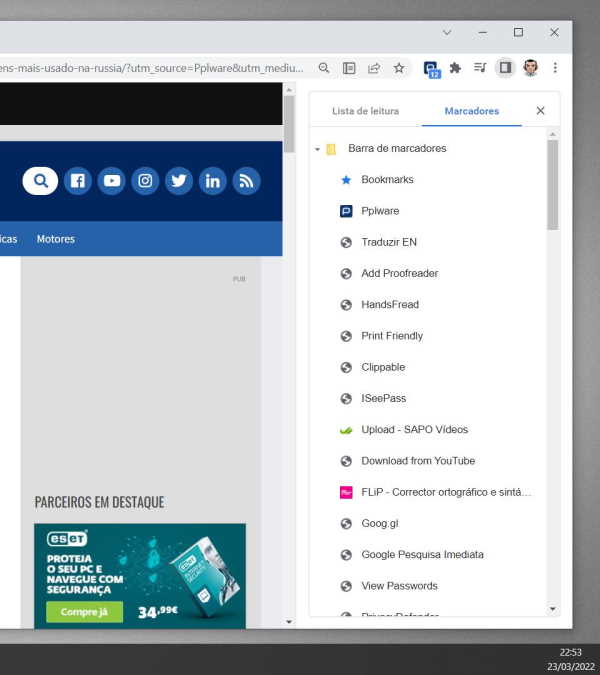The image size is (600, 675).
Task: Click the web page scroll up arrow
Action: (289, 90)
